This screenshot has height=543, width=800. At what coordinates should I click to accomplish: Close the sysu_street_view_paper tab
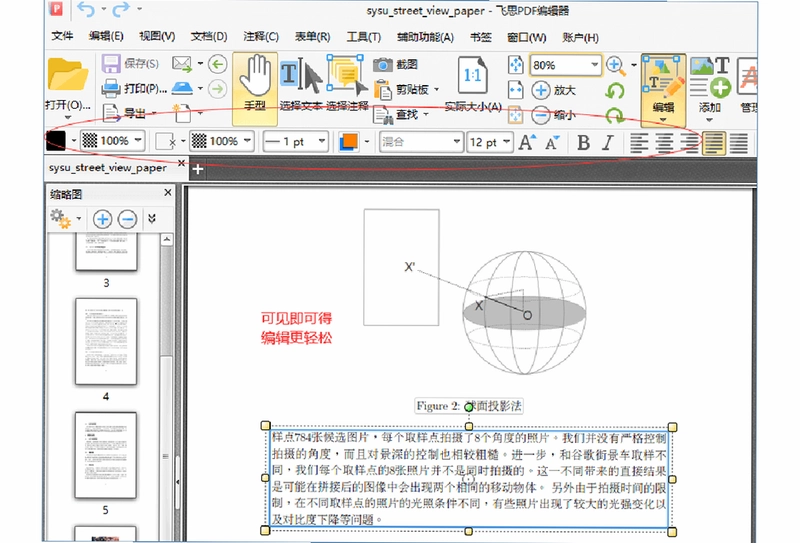tap(181, 163)
